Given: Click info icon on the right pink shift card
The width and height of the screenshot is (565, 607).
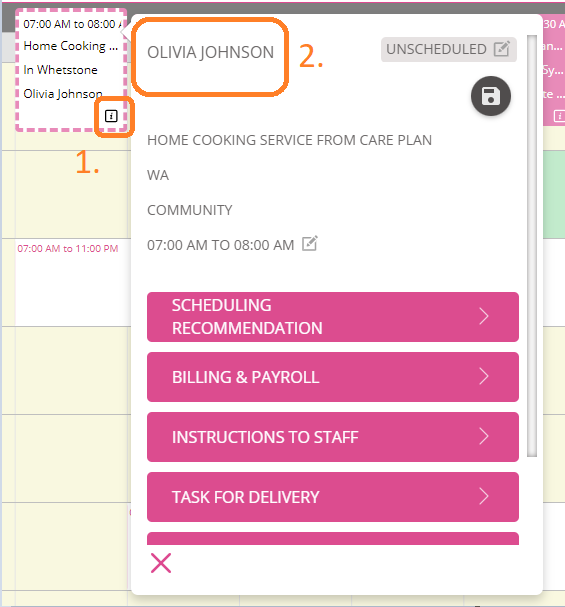Looking at the screenshot, I should coord(560,116).
